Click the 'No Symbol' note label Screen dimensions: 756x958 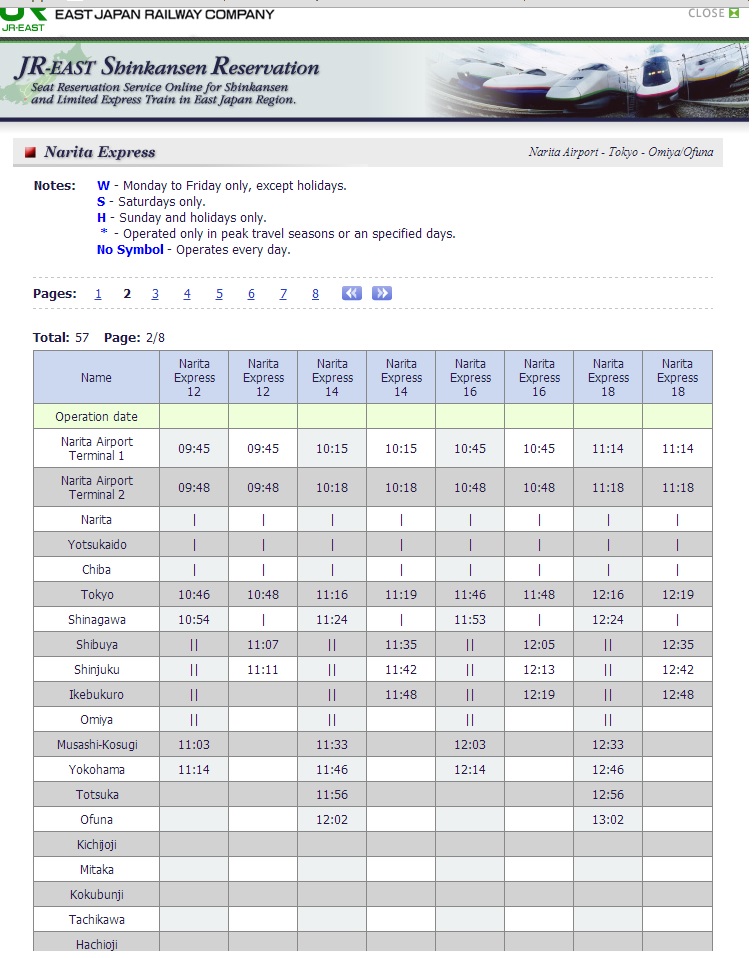(130, 250)
